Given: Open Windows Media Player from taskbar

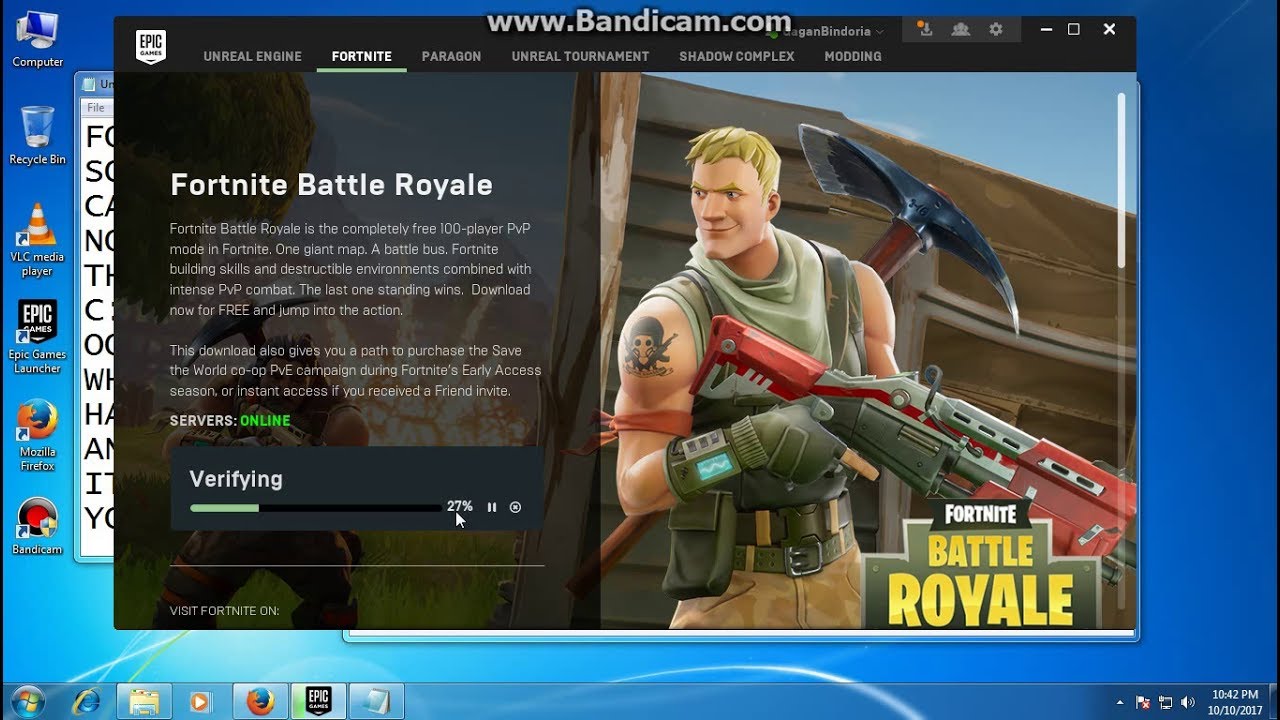Looking at the screenshot, I should tap(202, 701).
